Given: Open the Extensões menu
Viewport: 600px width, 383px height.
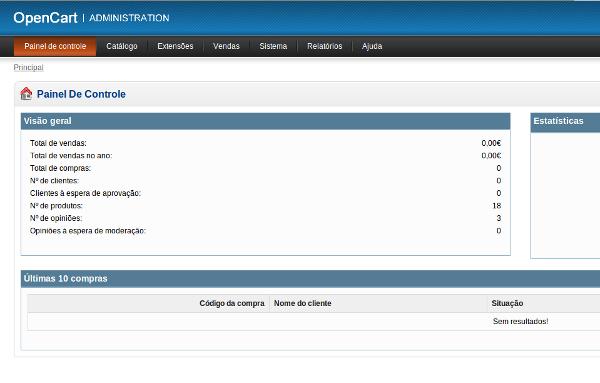Looking at the screenshot, I should (175, 46).
